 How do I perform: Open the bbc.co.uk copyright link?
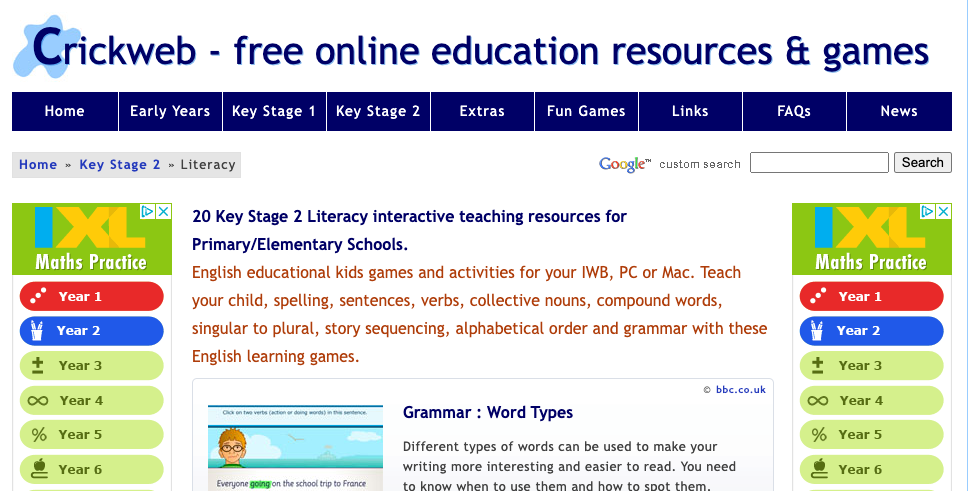[740, 390]
